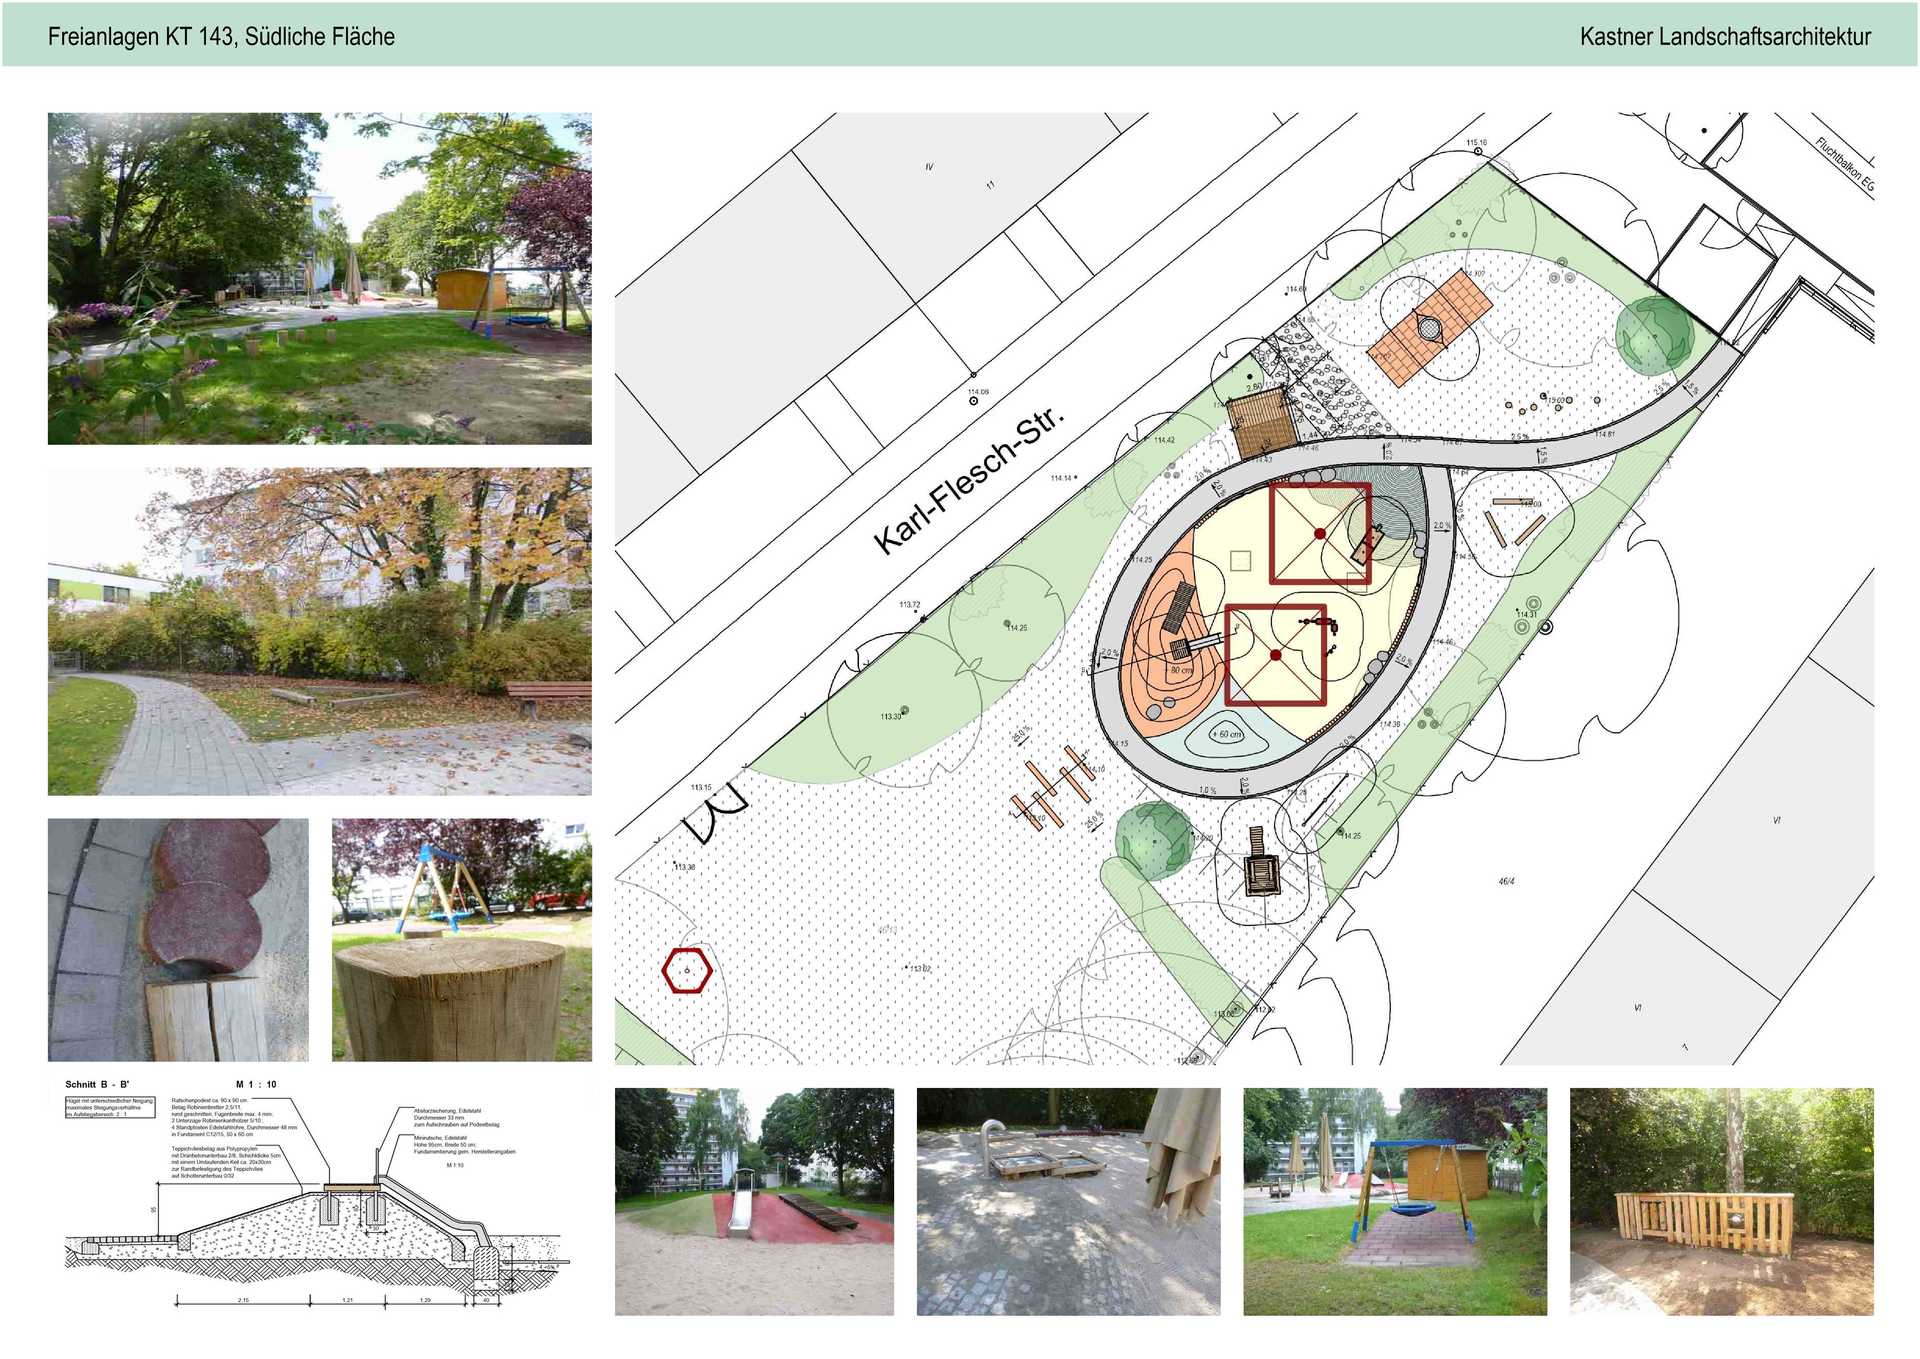The image size is (1920, 1359).
Task: Open the red rubber edging close-up photo
Action: (178, 939)
